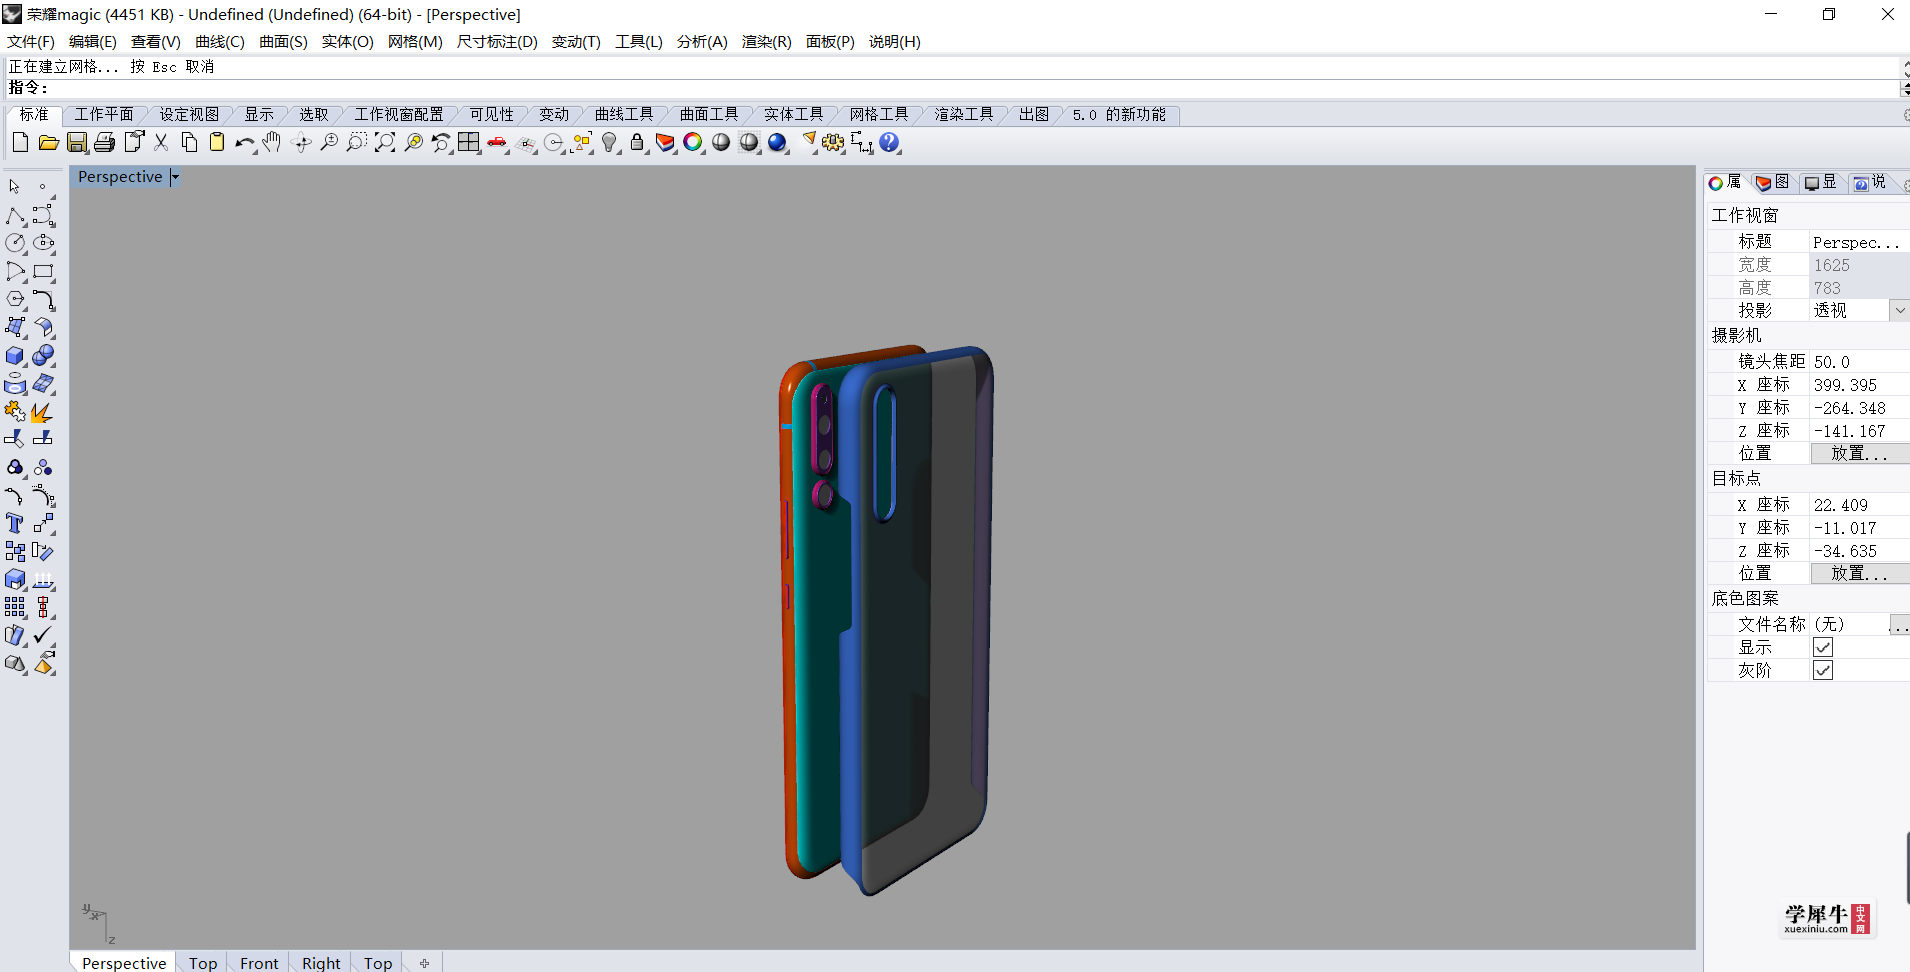Click the checkmark Check icon in sidebar

click(43, 635)
